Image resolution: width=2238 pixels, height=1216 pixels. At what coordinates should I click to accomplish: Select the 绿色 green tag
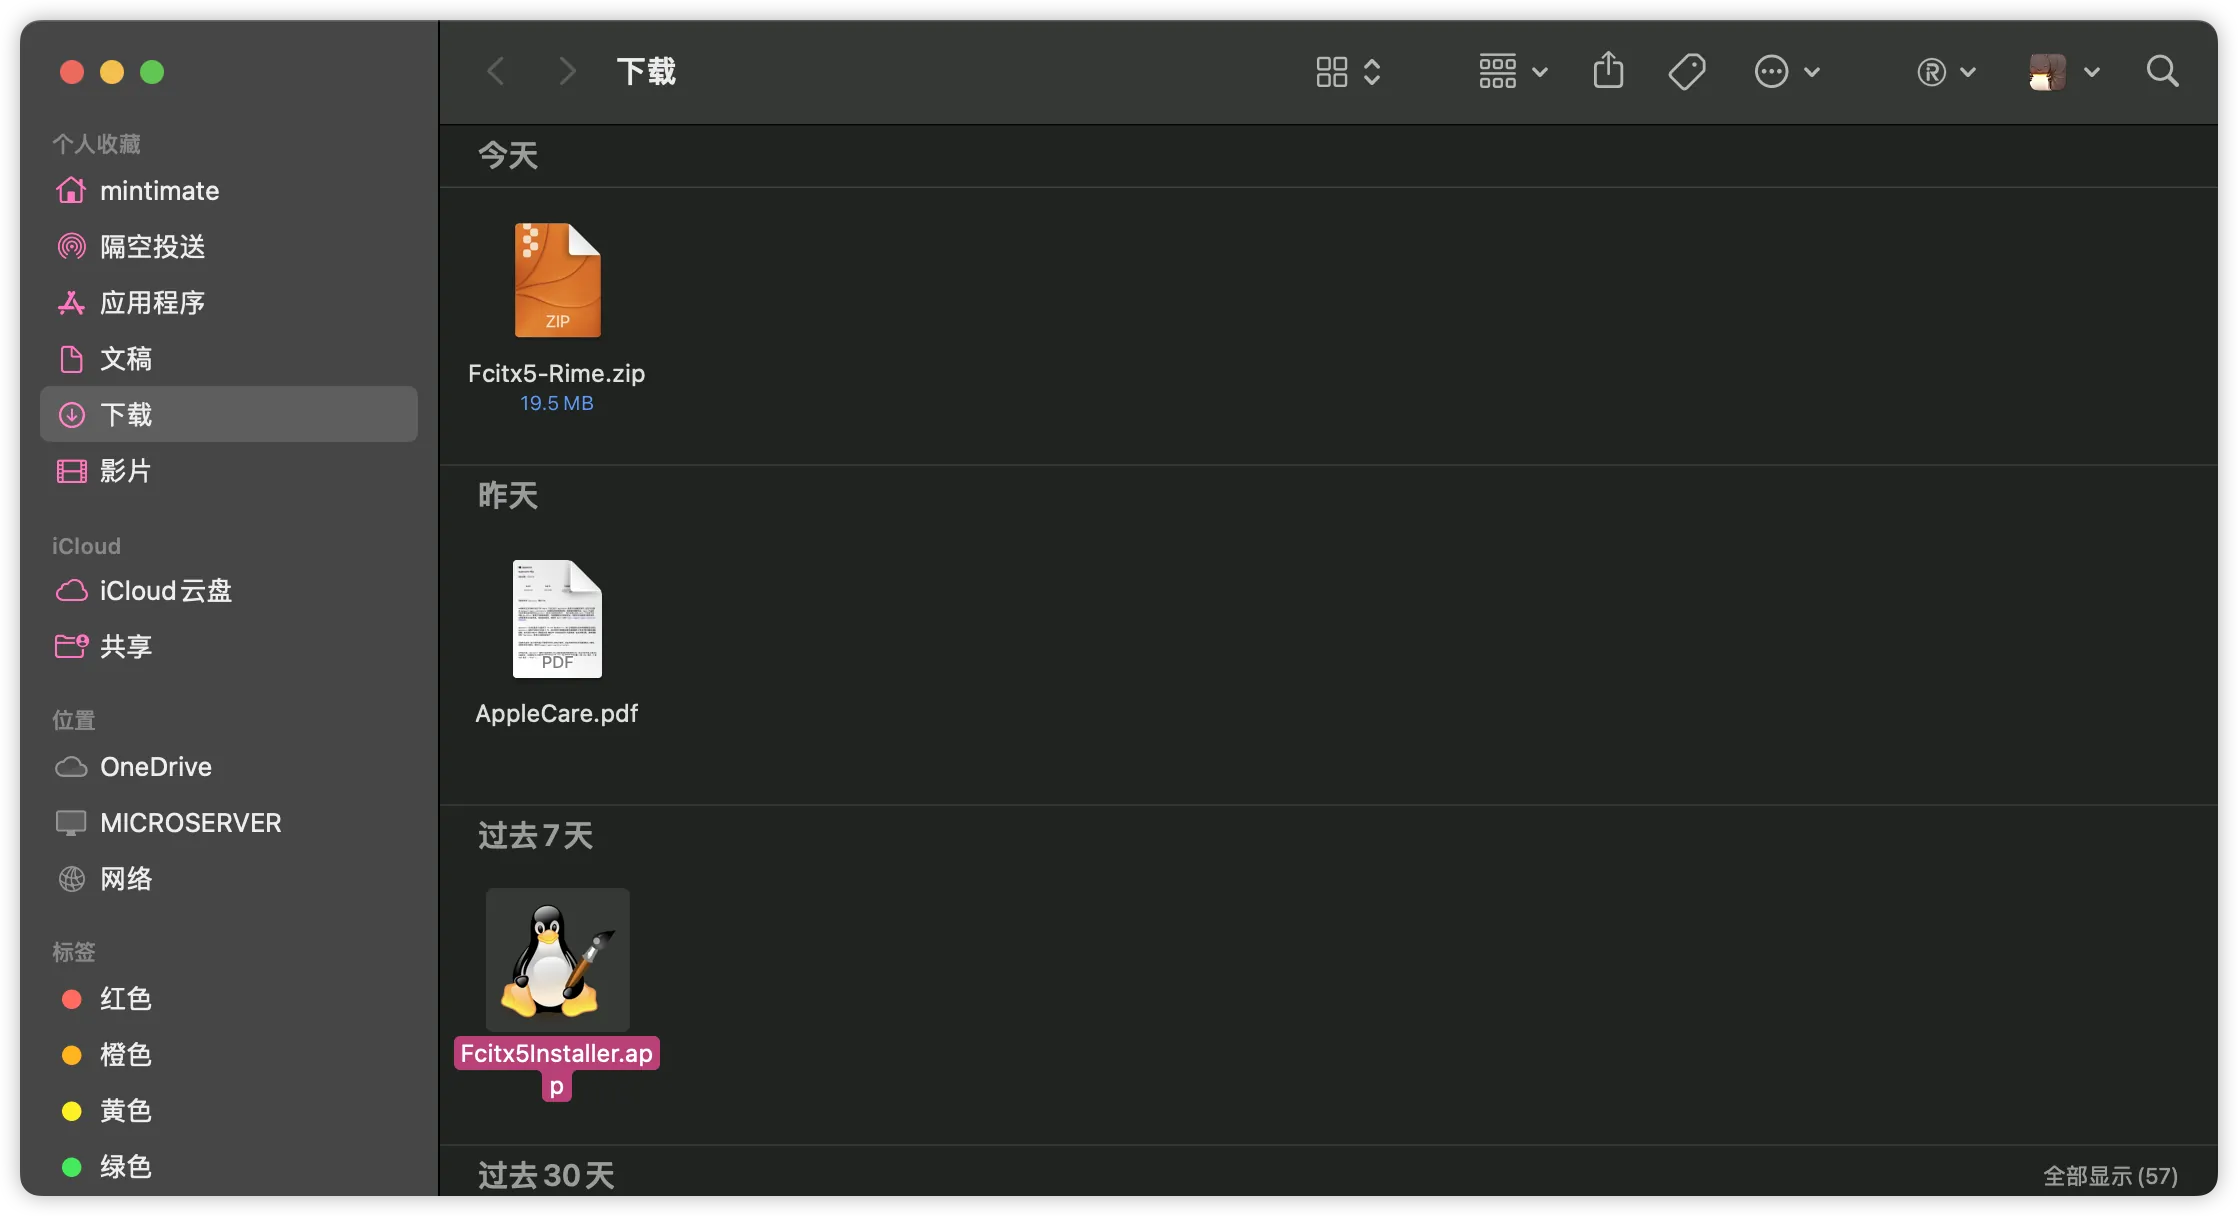229,1166
